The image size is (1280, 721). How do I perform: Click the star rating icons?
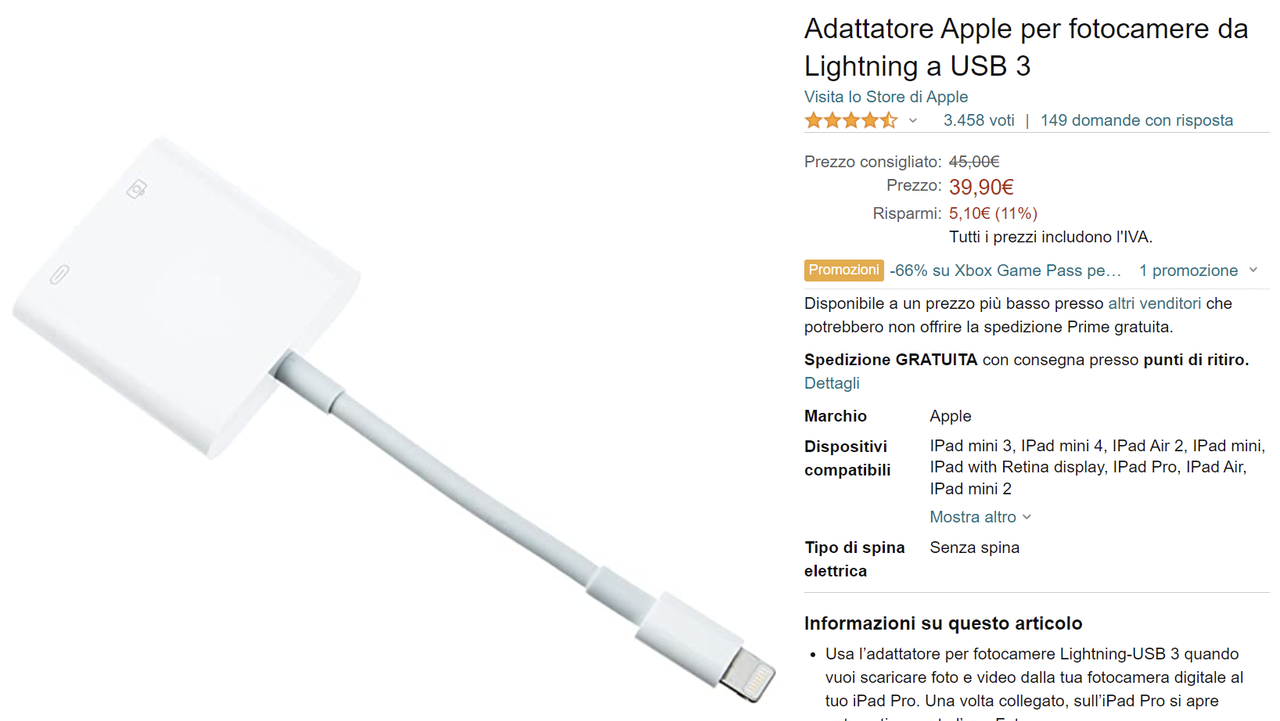(x=851, y=121)
